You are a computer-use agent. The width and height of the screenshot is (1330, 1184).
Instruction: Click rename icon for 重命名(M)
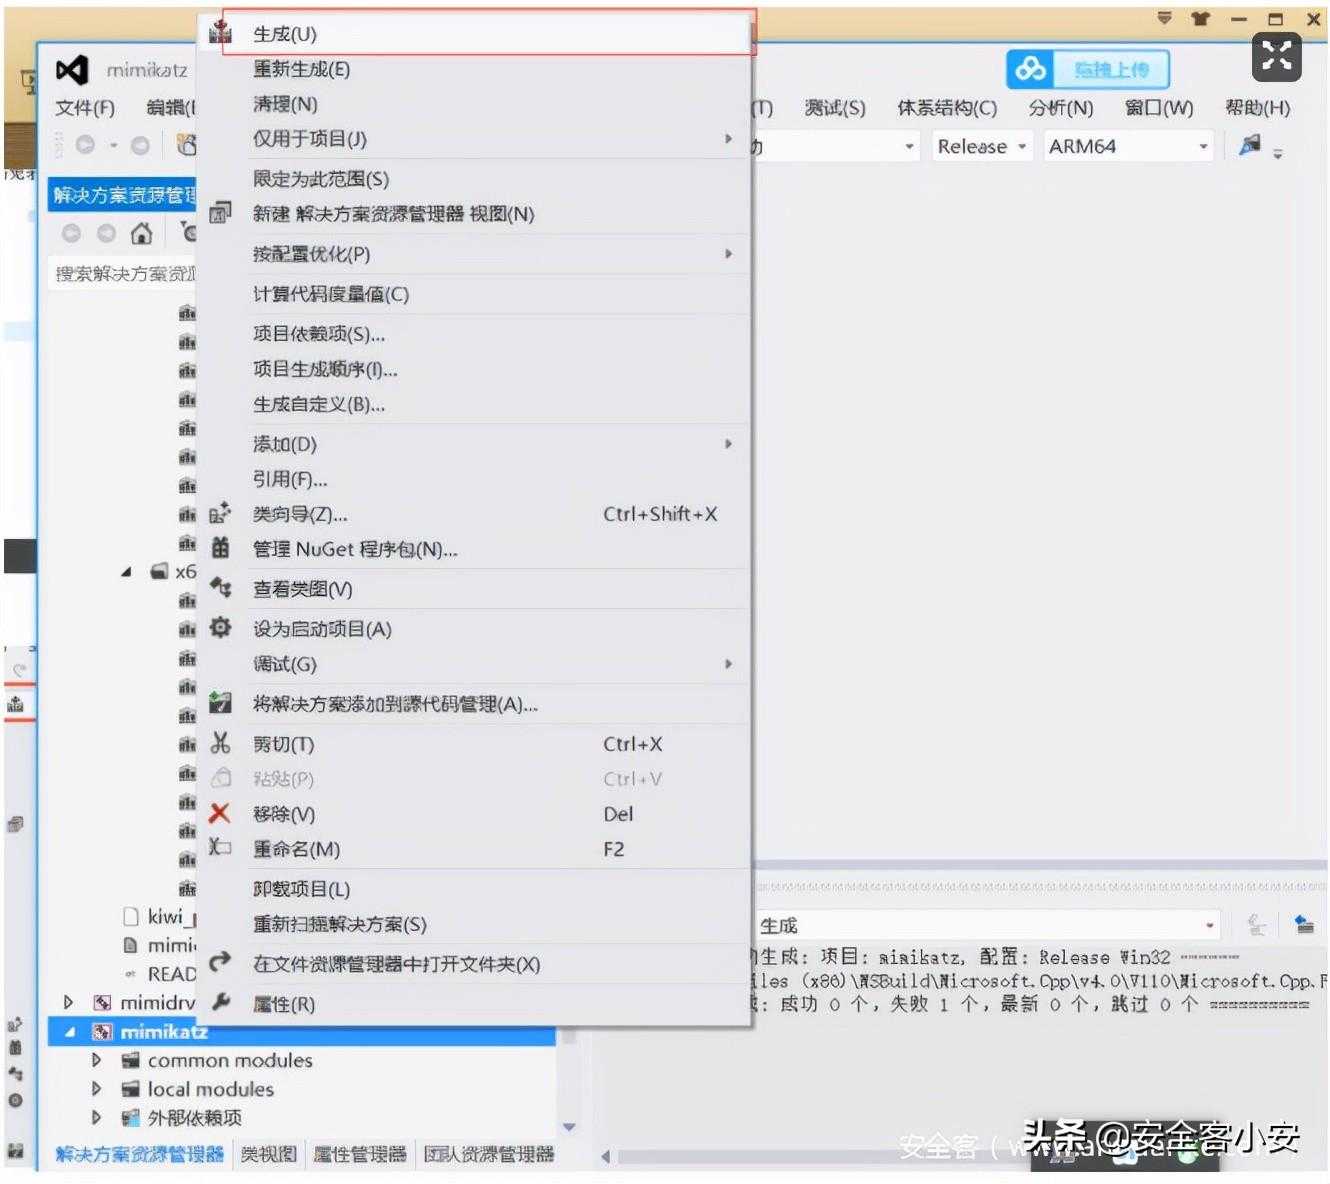point(220,848)
